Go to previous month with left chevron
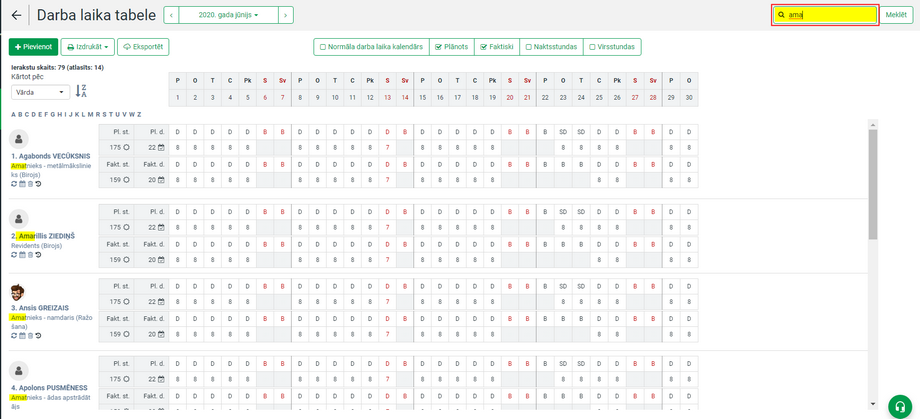The height and width of the screenshot is (419, 920). [171, 15]
